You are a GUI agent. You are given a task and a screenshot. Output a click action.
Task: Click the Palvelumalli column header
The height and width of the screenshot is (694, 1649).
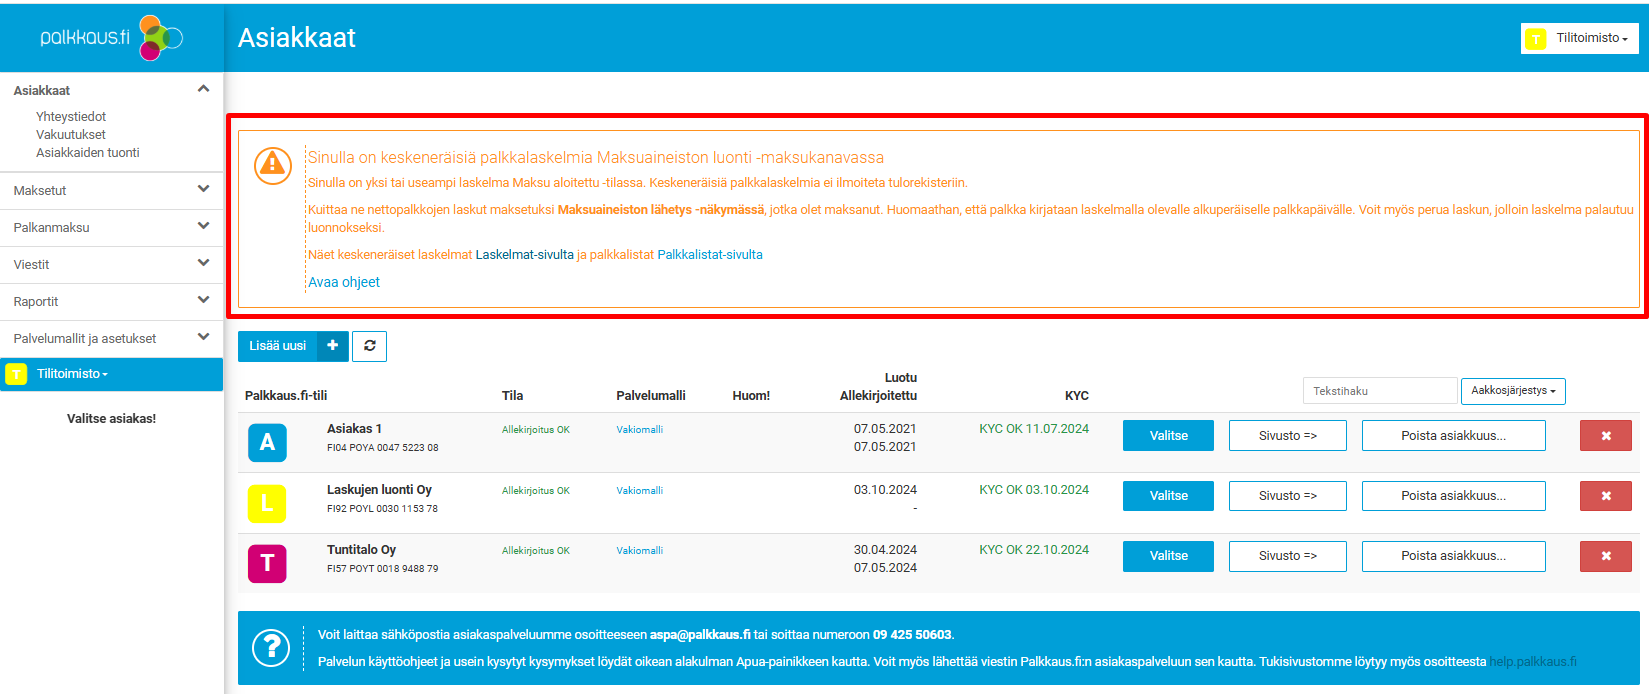[x=651, y=396]
